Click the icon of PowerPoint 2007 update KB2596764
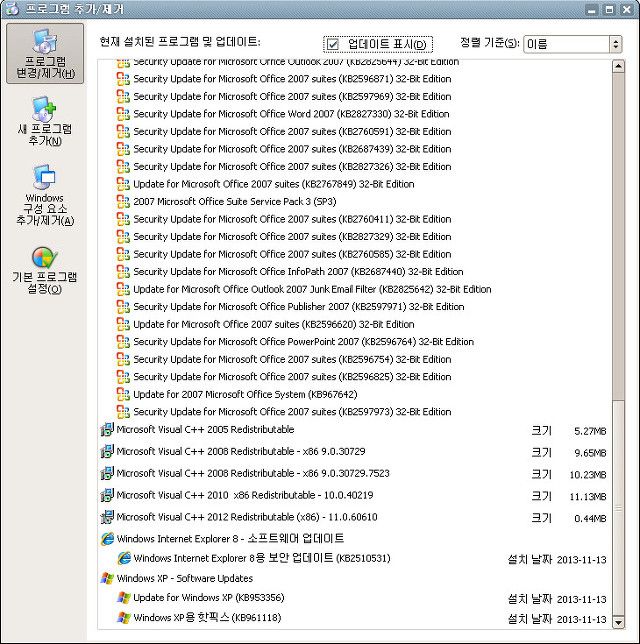 pos(123,342)
